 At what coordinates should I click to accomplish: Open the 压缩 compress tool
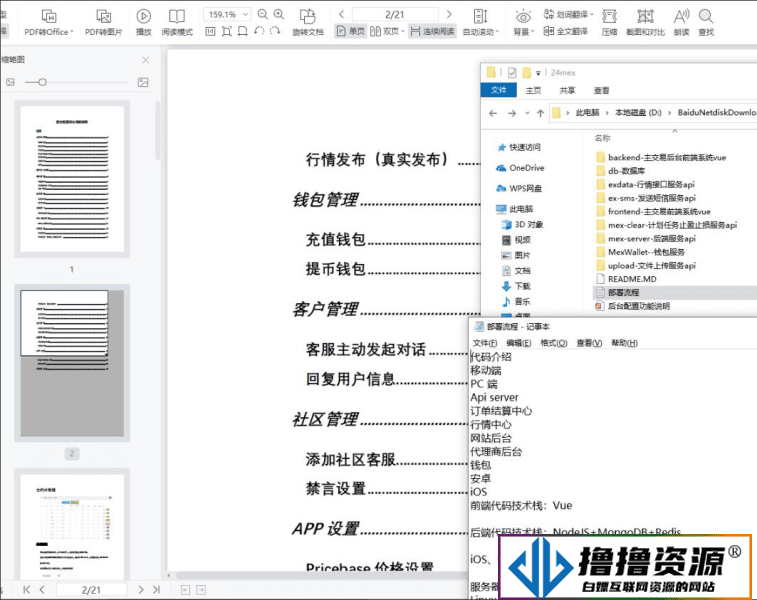pyautogui.click(x=610, y=22)
